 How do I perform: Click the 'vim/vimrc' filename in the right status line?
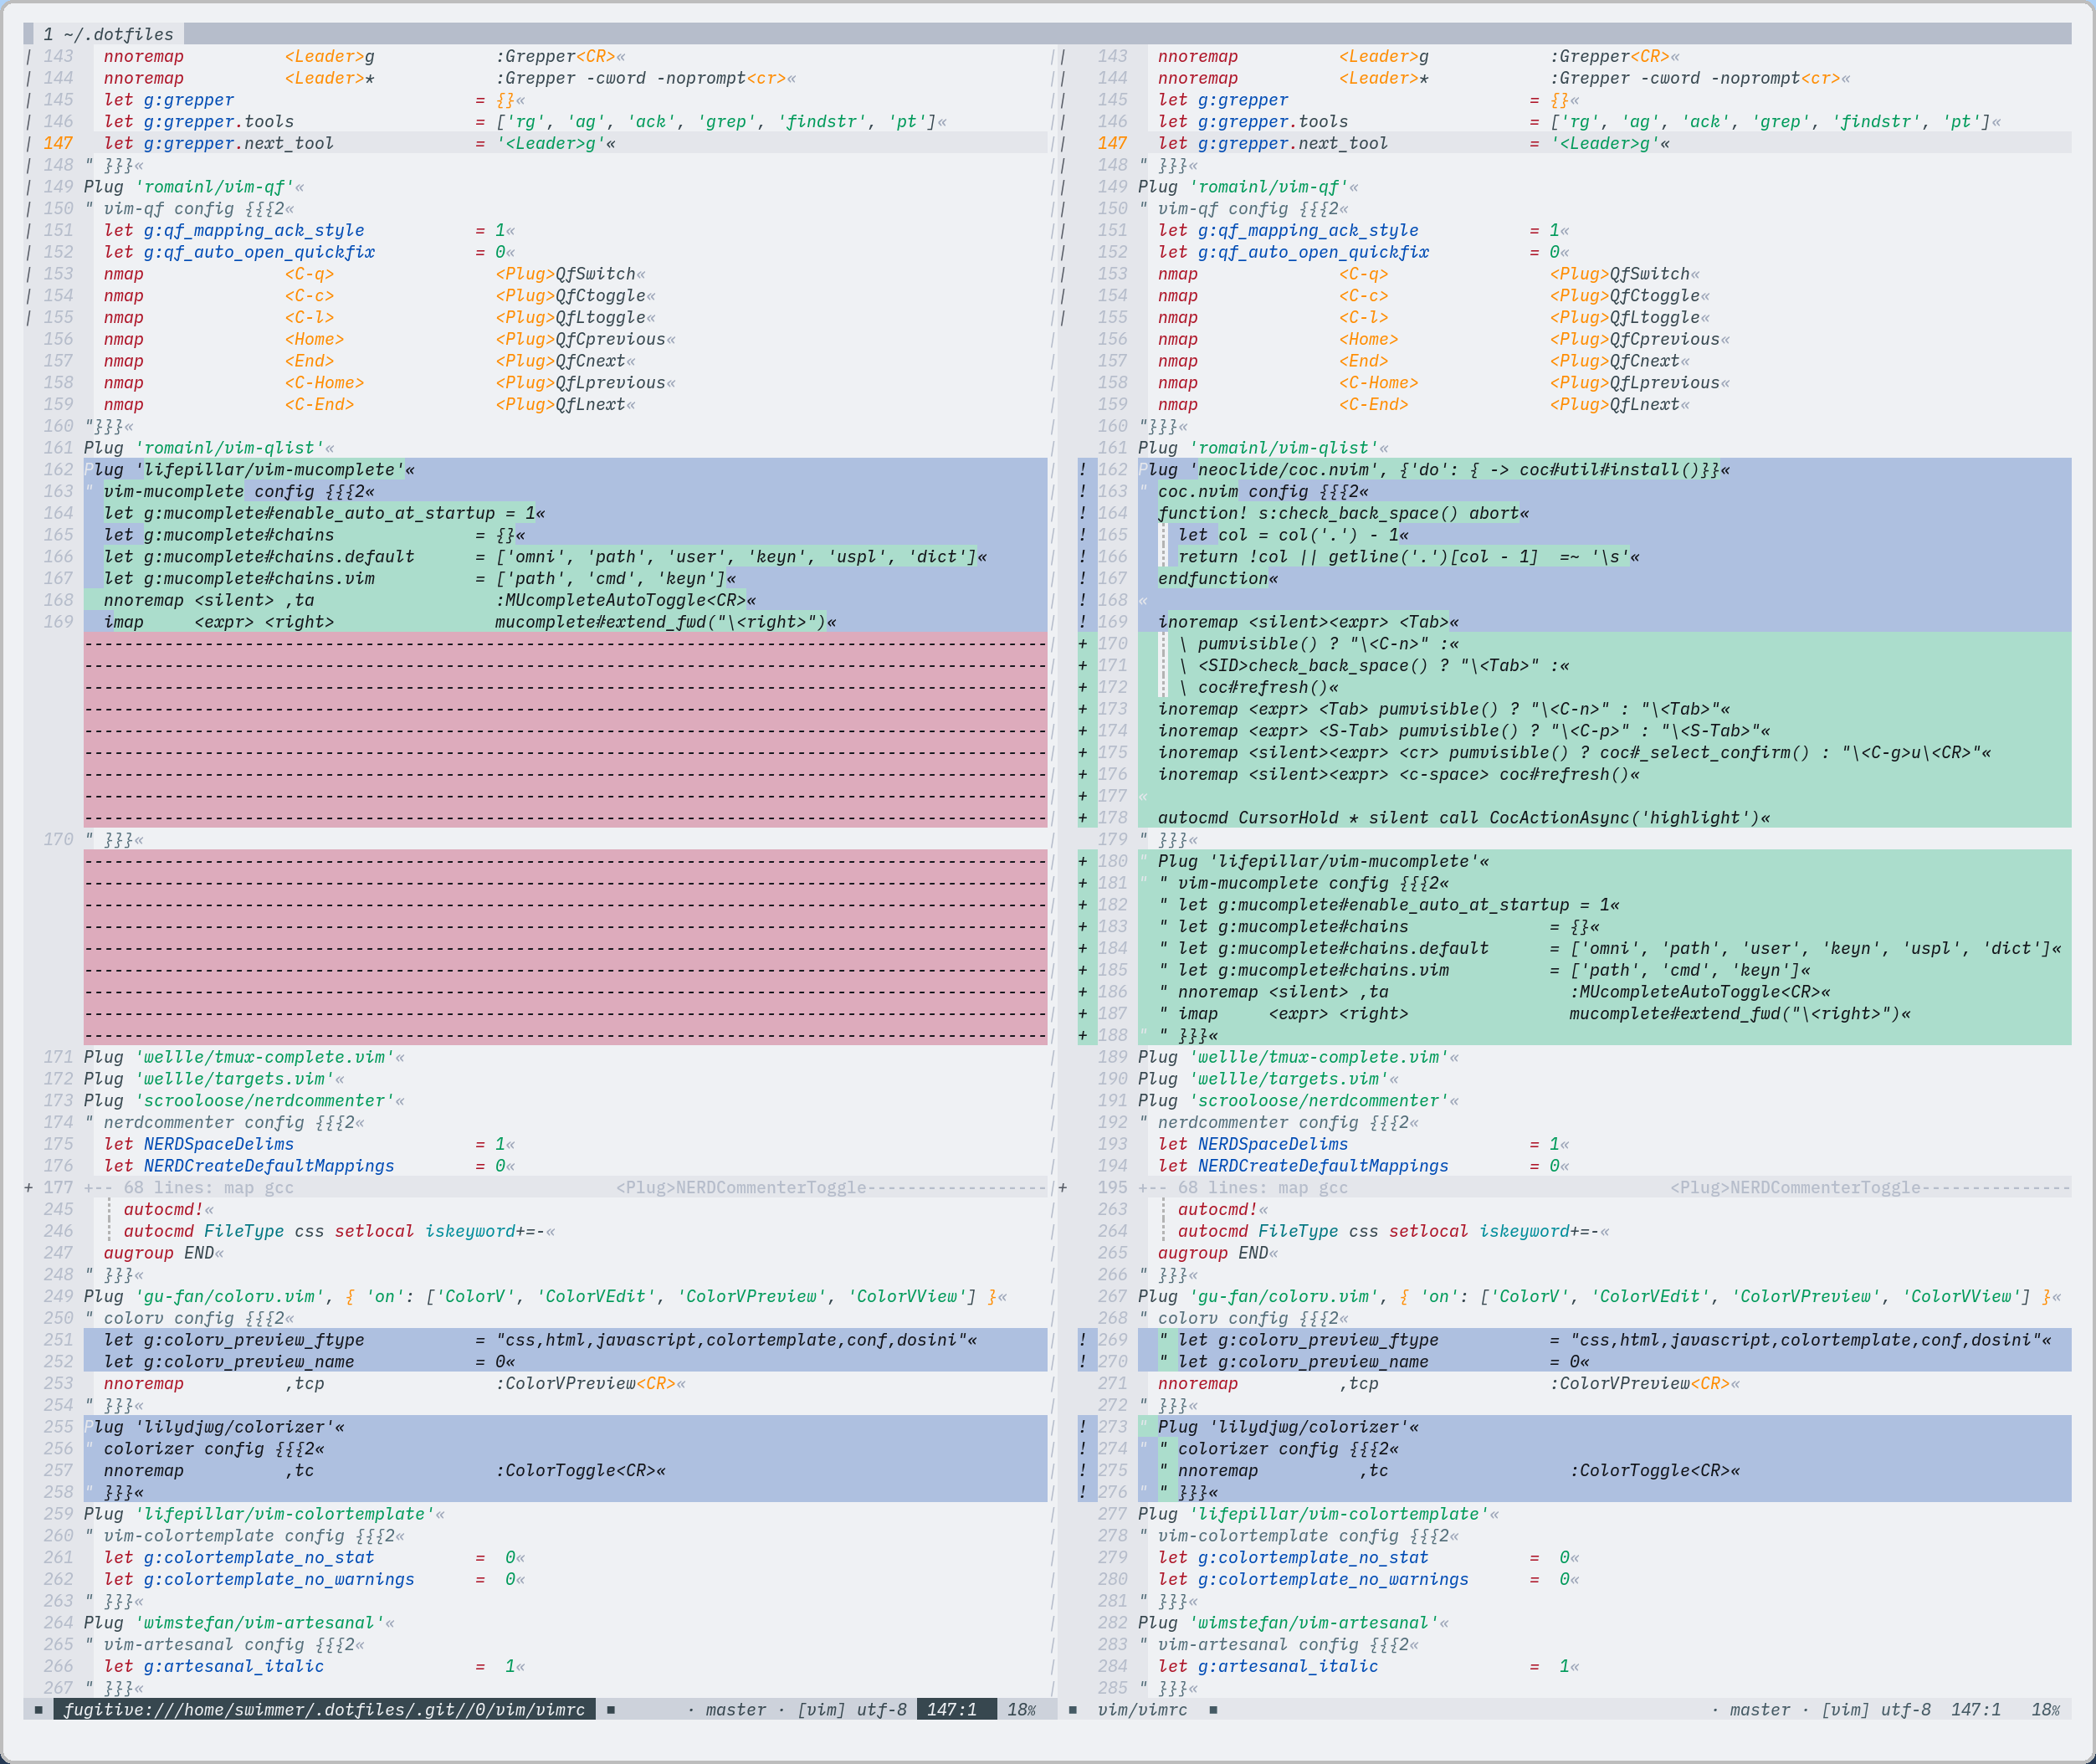[x=1142, y=1710]
